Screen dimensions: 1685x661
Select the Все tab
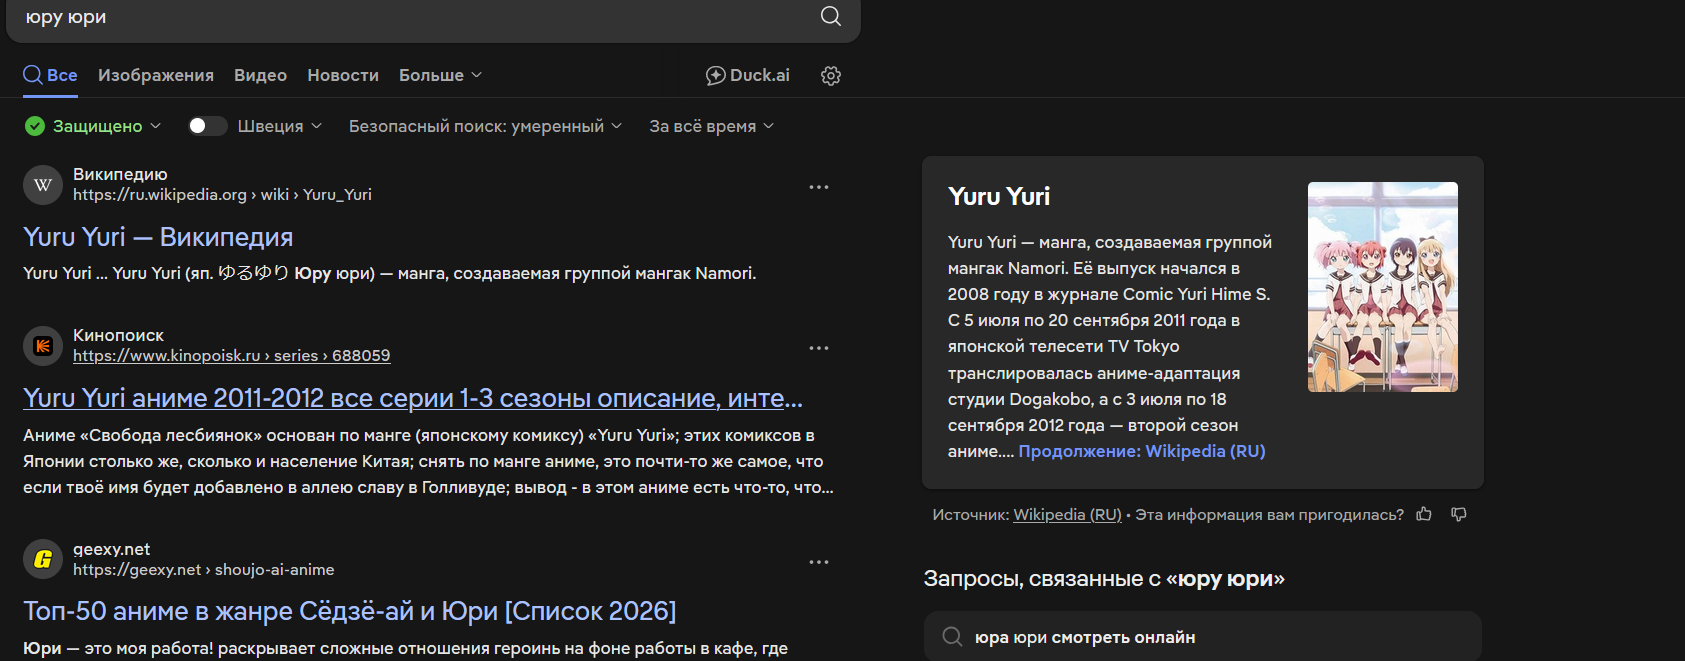(50, 75)
